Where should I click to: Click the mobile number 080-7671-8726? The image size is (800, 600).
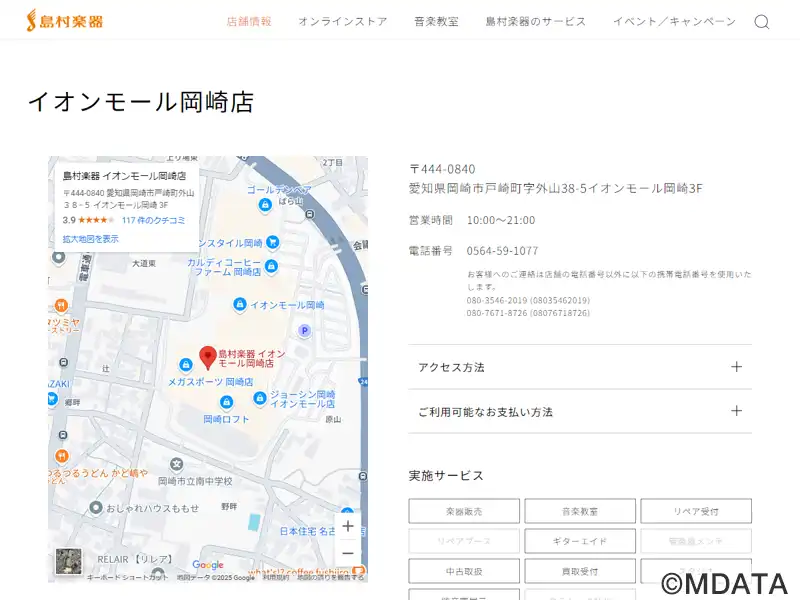(x=528, y=313)
